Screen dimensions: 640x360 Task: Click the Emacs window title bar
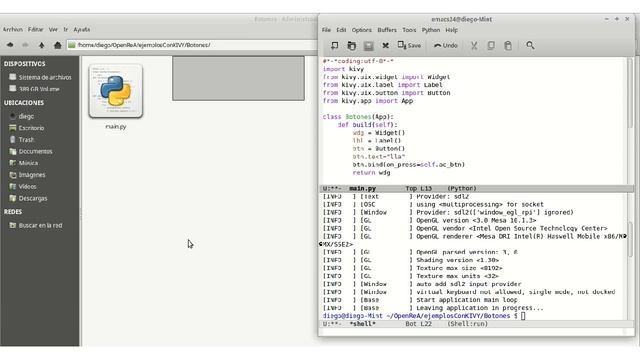461,19
